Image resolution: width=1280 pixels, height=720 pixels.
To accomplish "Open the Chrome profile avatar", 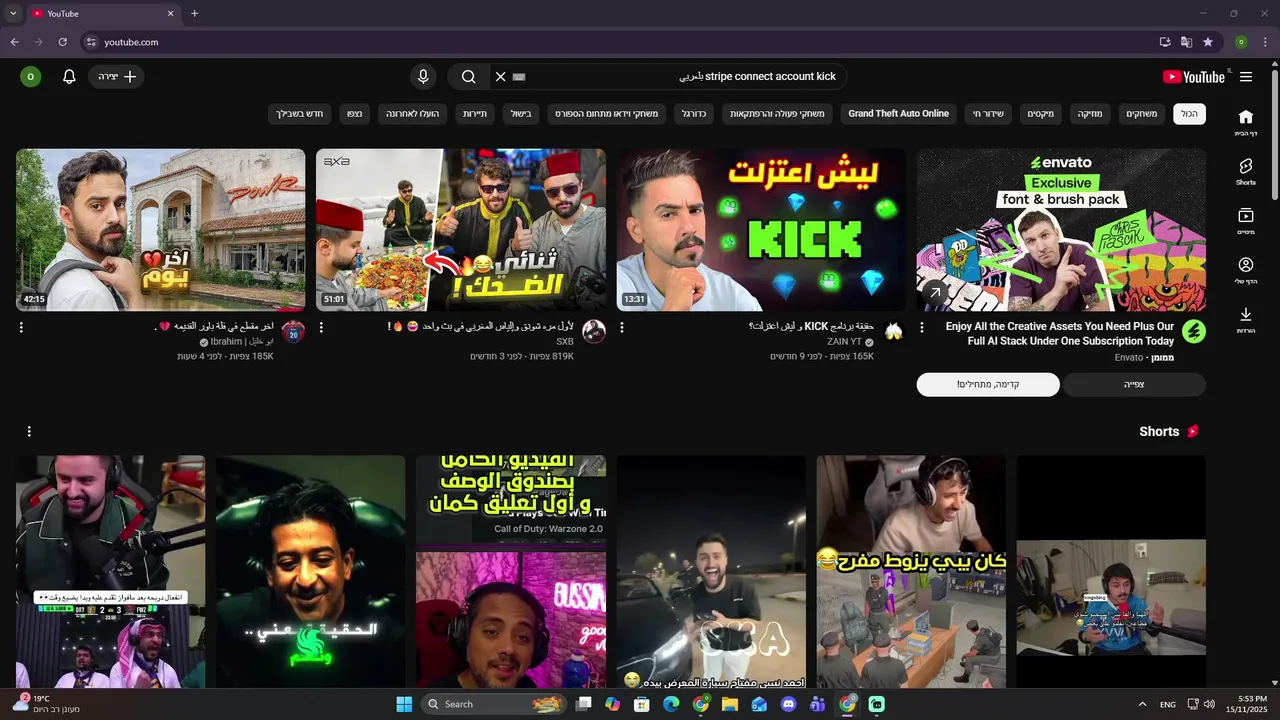I will [1241, 42].
